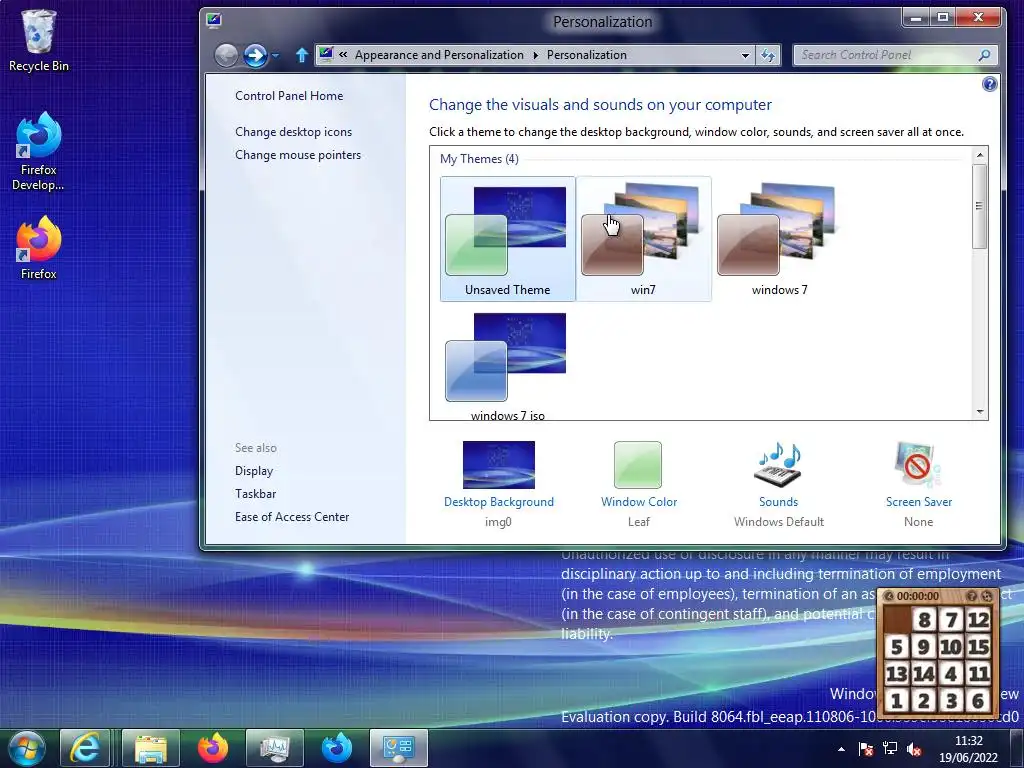This screenshot has width=1024, height=768.
Task: Pause the puzzle gadget timer icon
Action: click(x=888, y=596)
